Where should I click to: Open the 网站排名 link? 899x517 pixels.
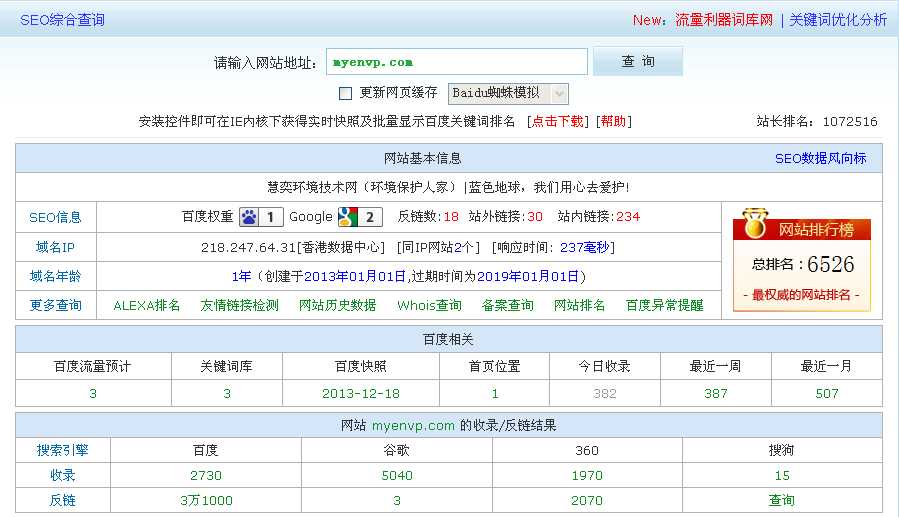pos(580,306)
